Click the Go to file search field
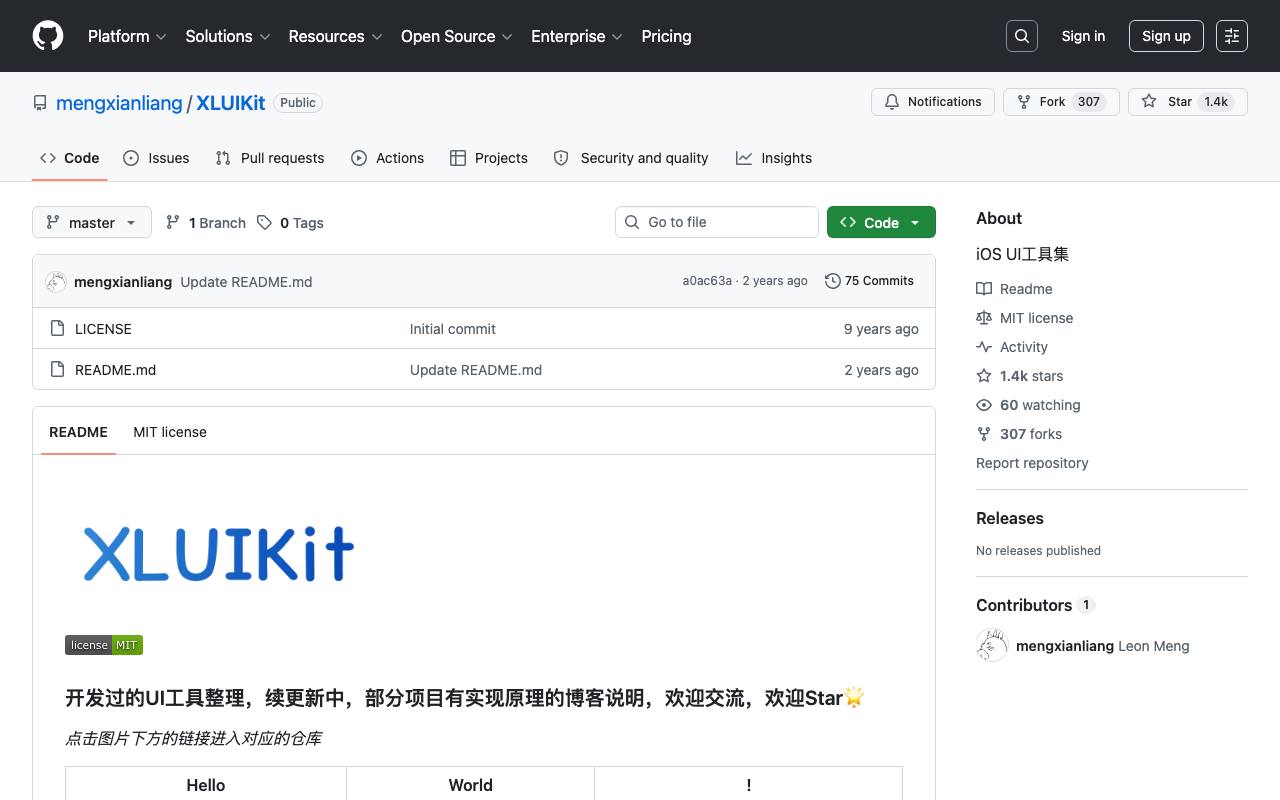The image size is (1280, 800). (x=717, y=222)
